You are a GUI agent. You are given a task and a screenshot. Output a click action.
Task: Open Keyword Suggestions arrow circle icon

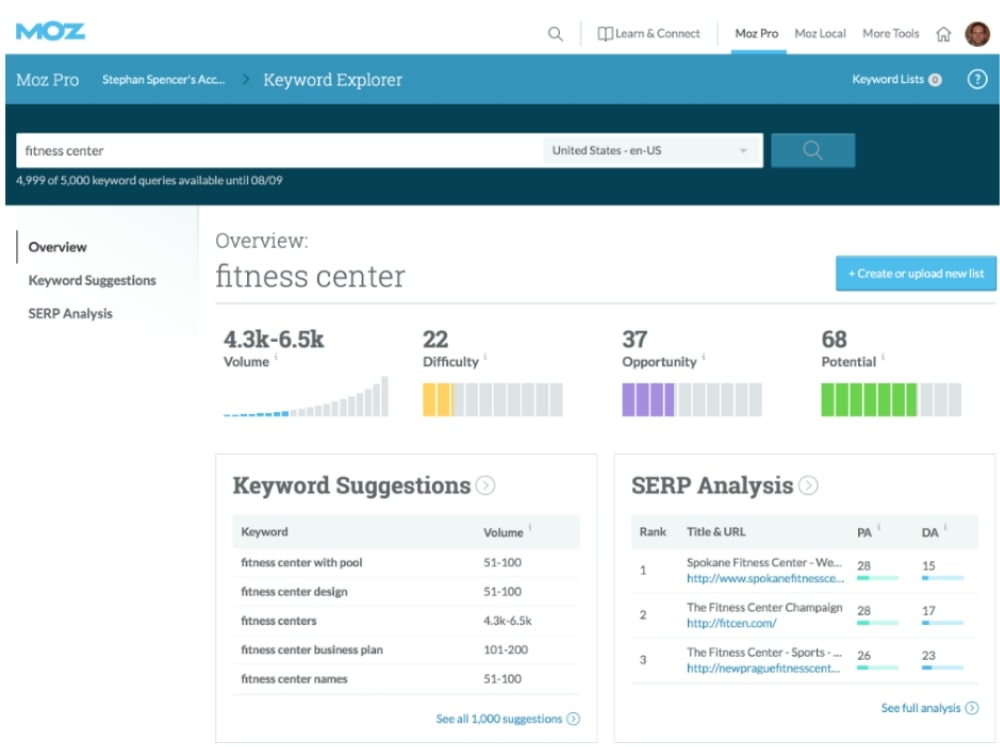tap(485, 485)
